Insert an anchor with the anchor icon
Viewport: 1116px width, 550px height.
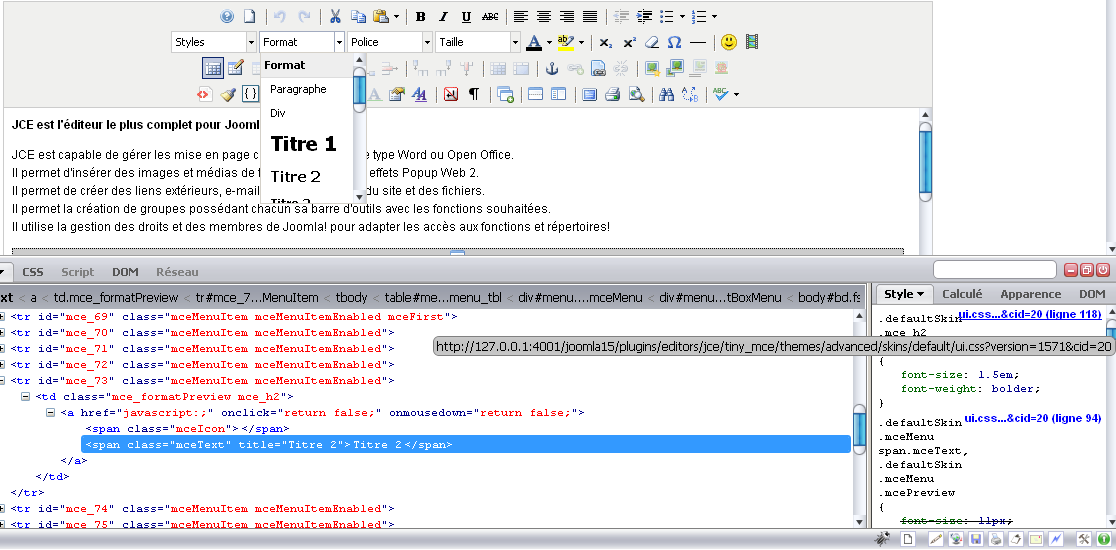(550, 69)
